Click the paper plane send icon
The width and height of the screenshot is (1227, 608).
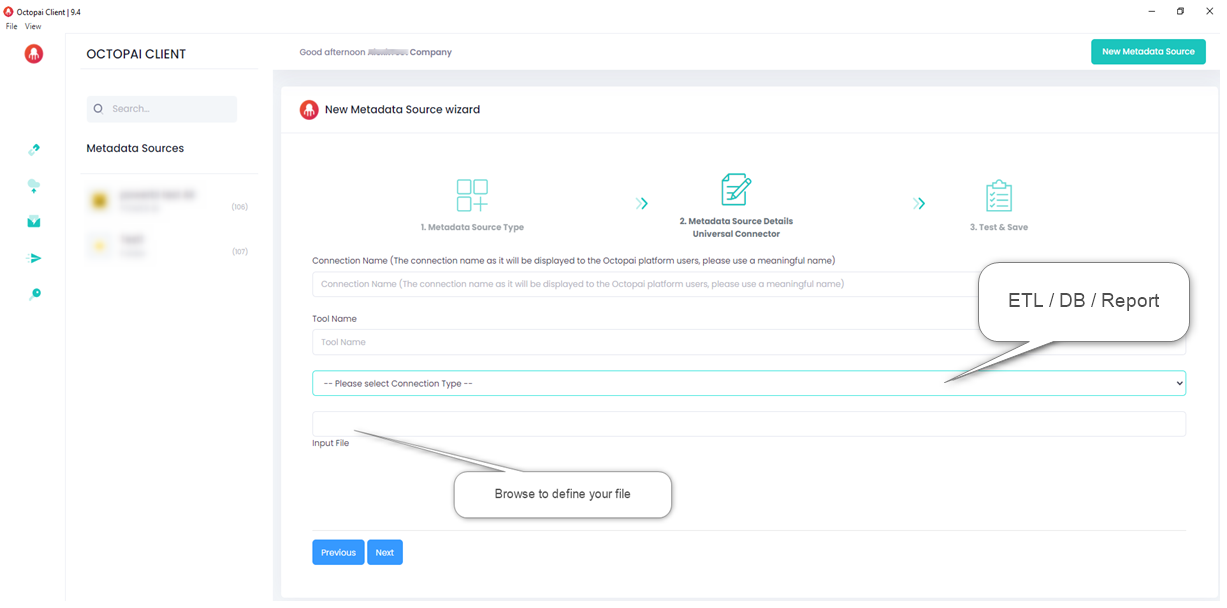[x=35, y=258]
